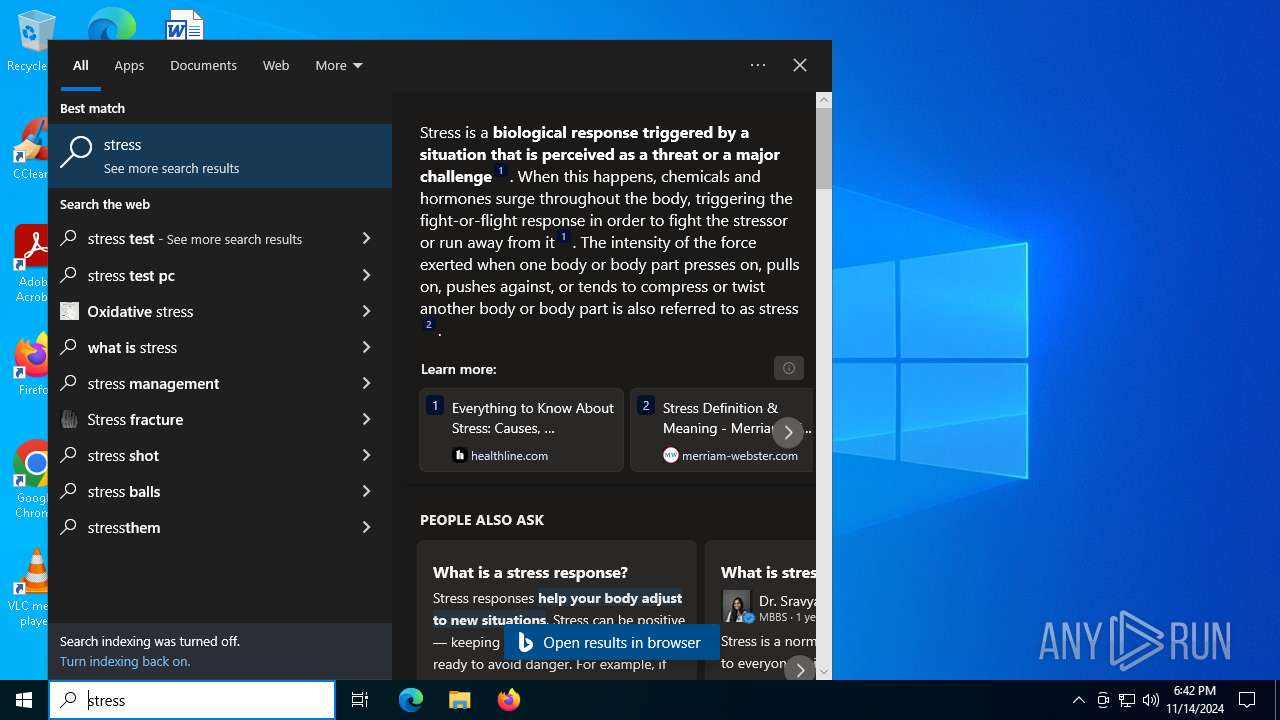The height and width of the screenshot is (720, 1280).
Task: Go to next People Also Ask card
Action: [x=800, y=670]
